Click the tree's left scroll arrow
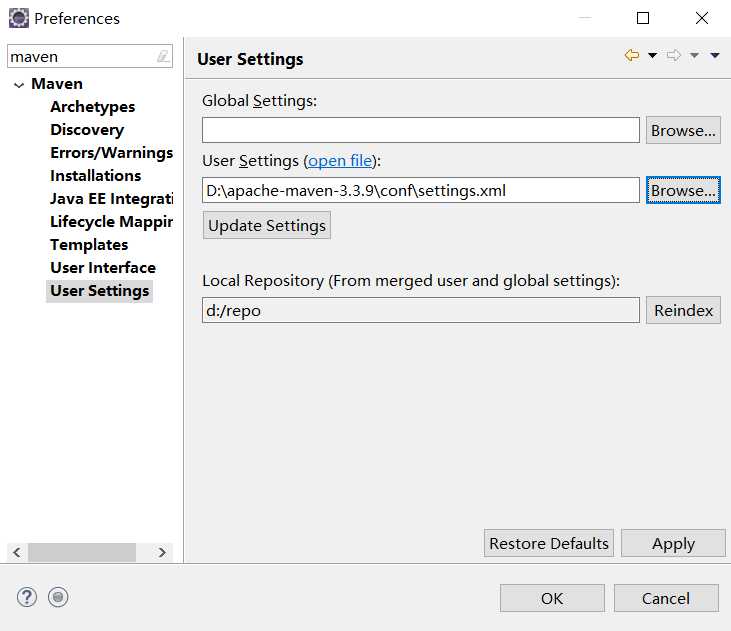 tap(17, 552)
